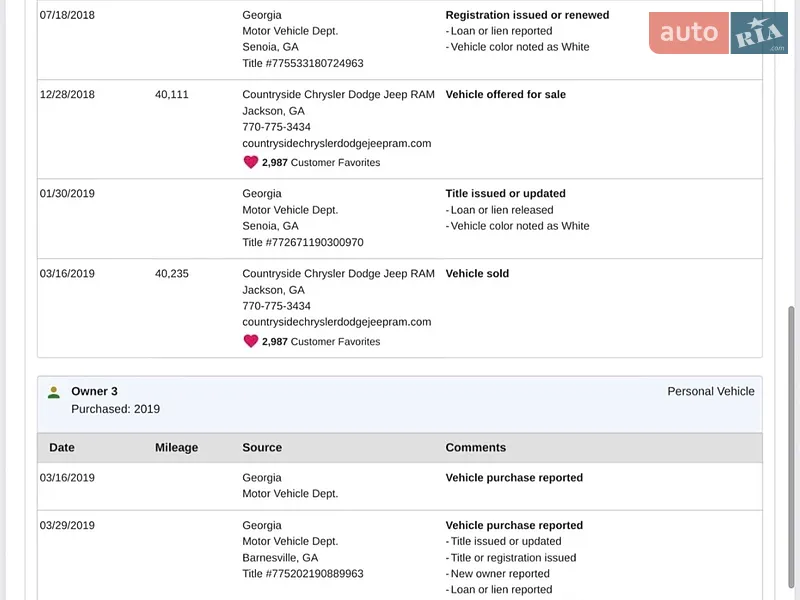The height and width of the screenshot is (600, 800).
Task: Click the Mileage column header
Action: (177, 447)
